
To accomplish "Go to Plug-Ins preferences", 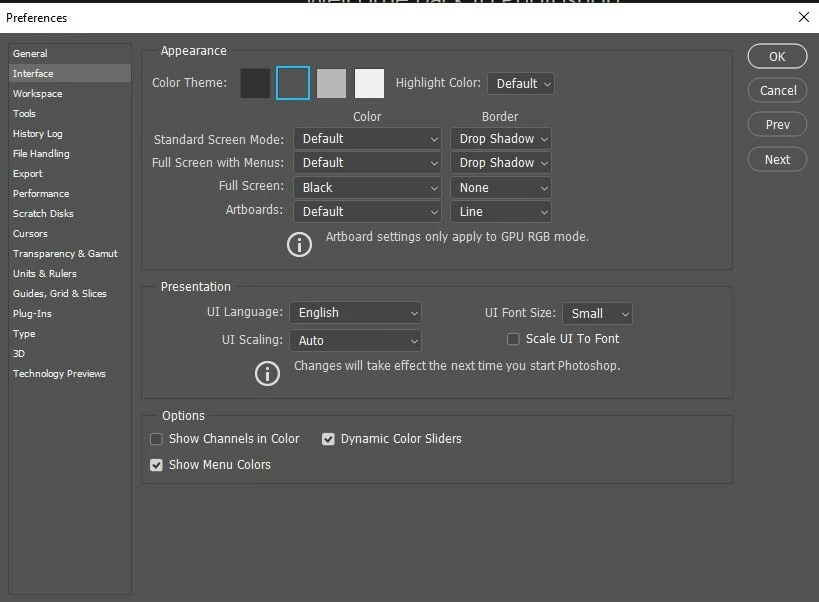I will tap(69, 314).
